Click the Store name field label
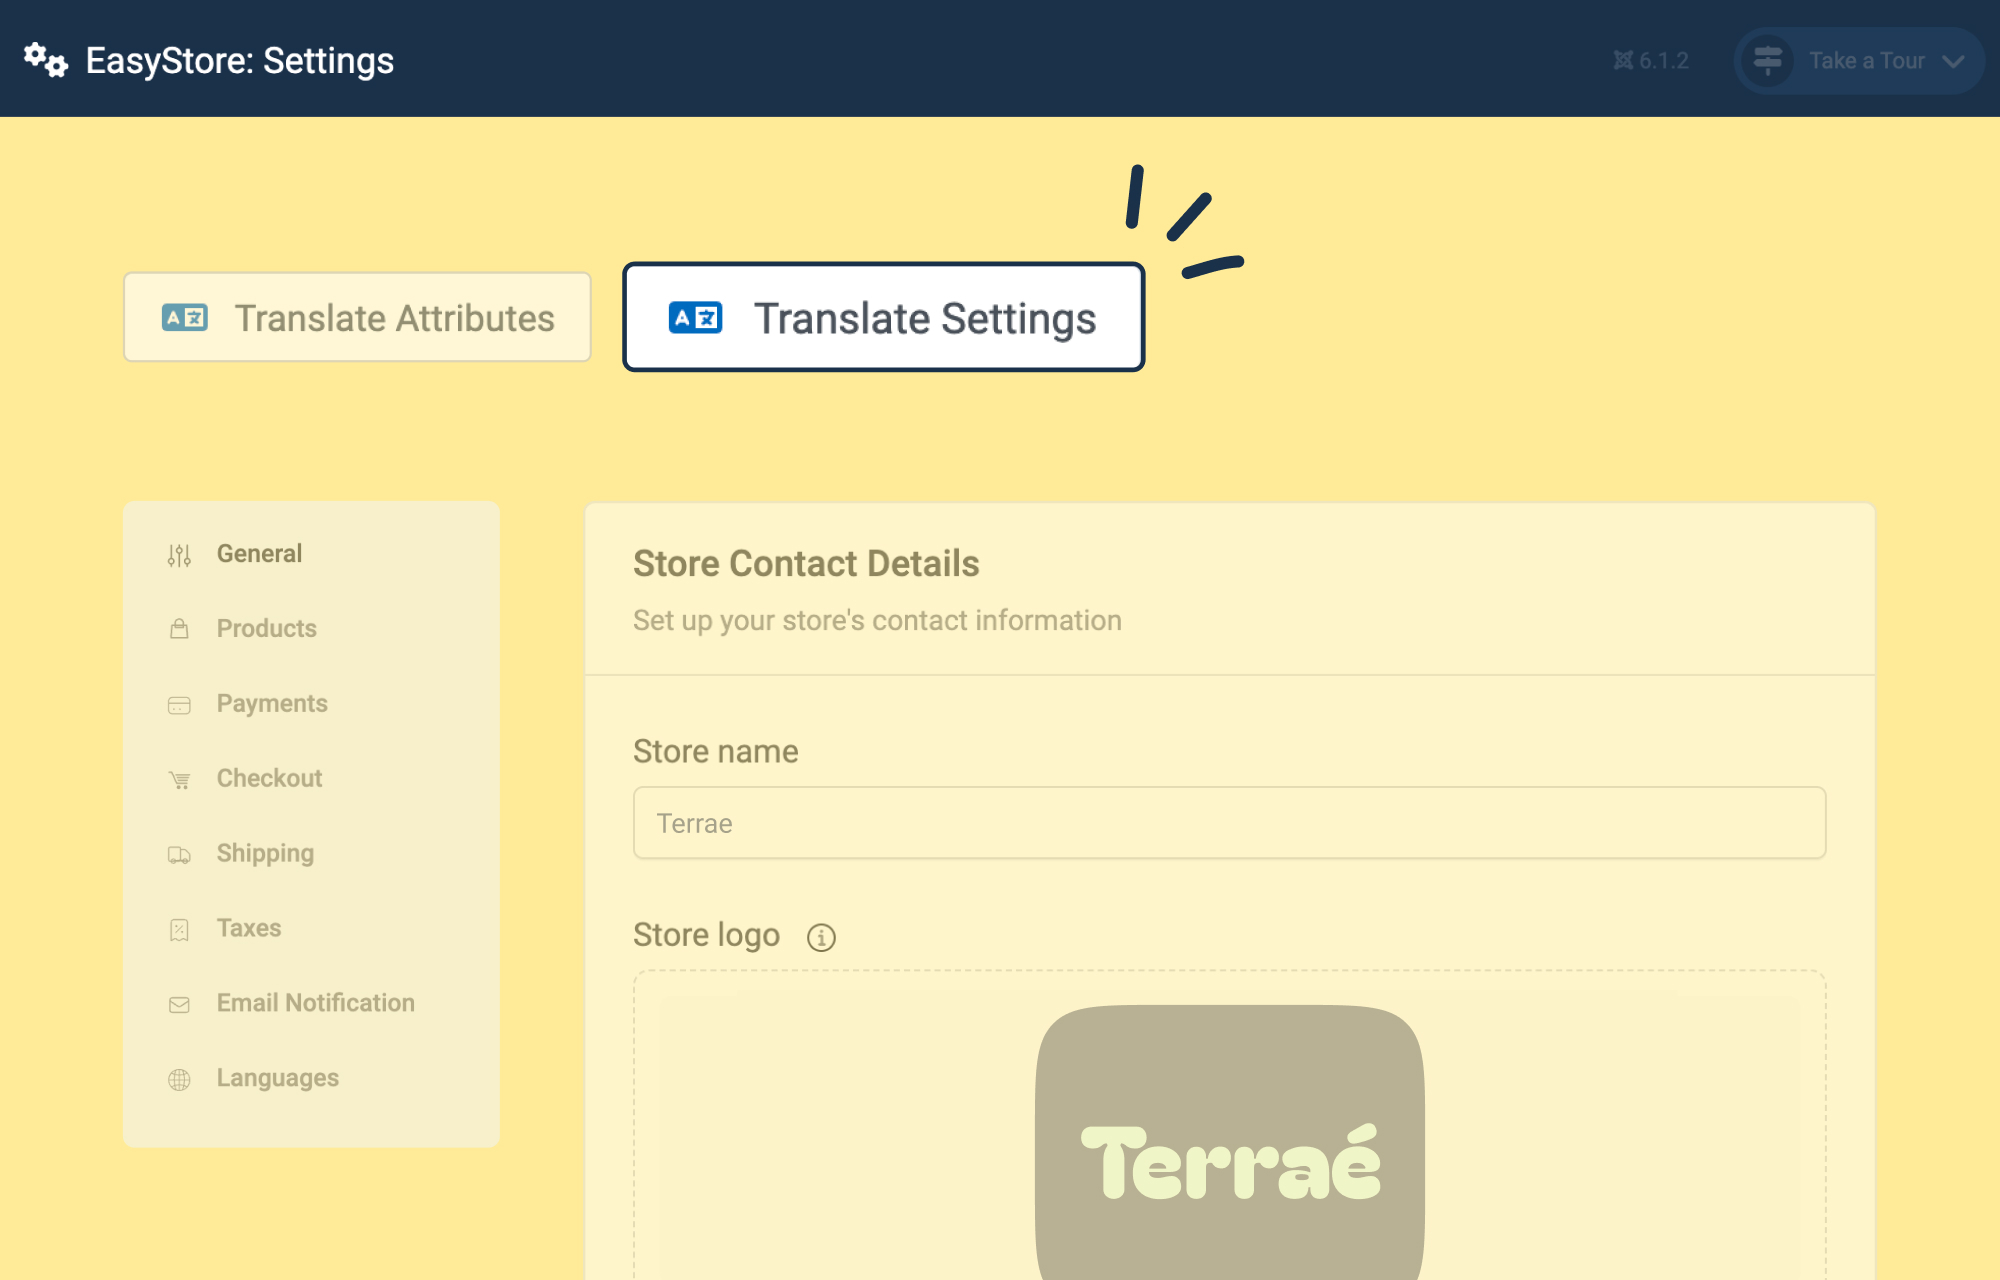 coord(716,752)
